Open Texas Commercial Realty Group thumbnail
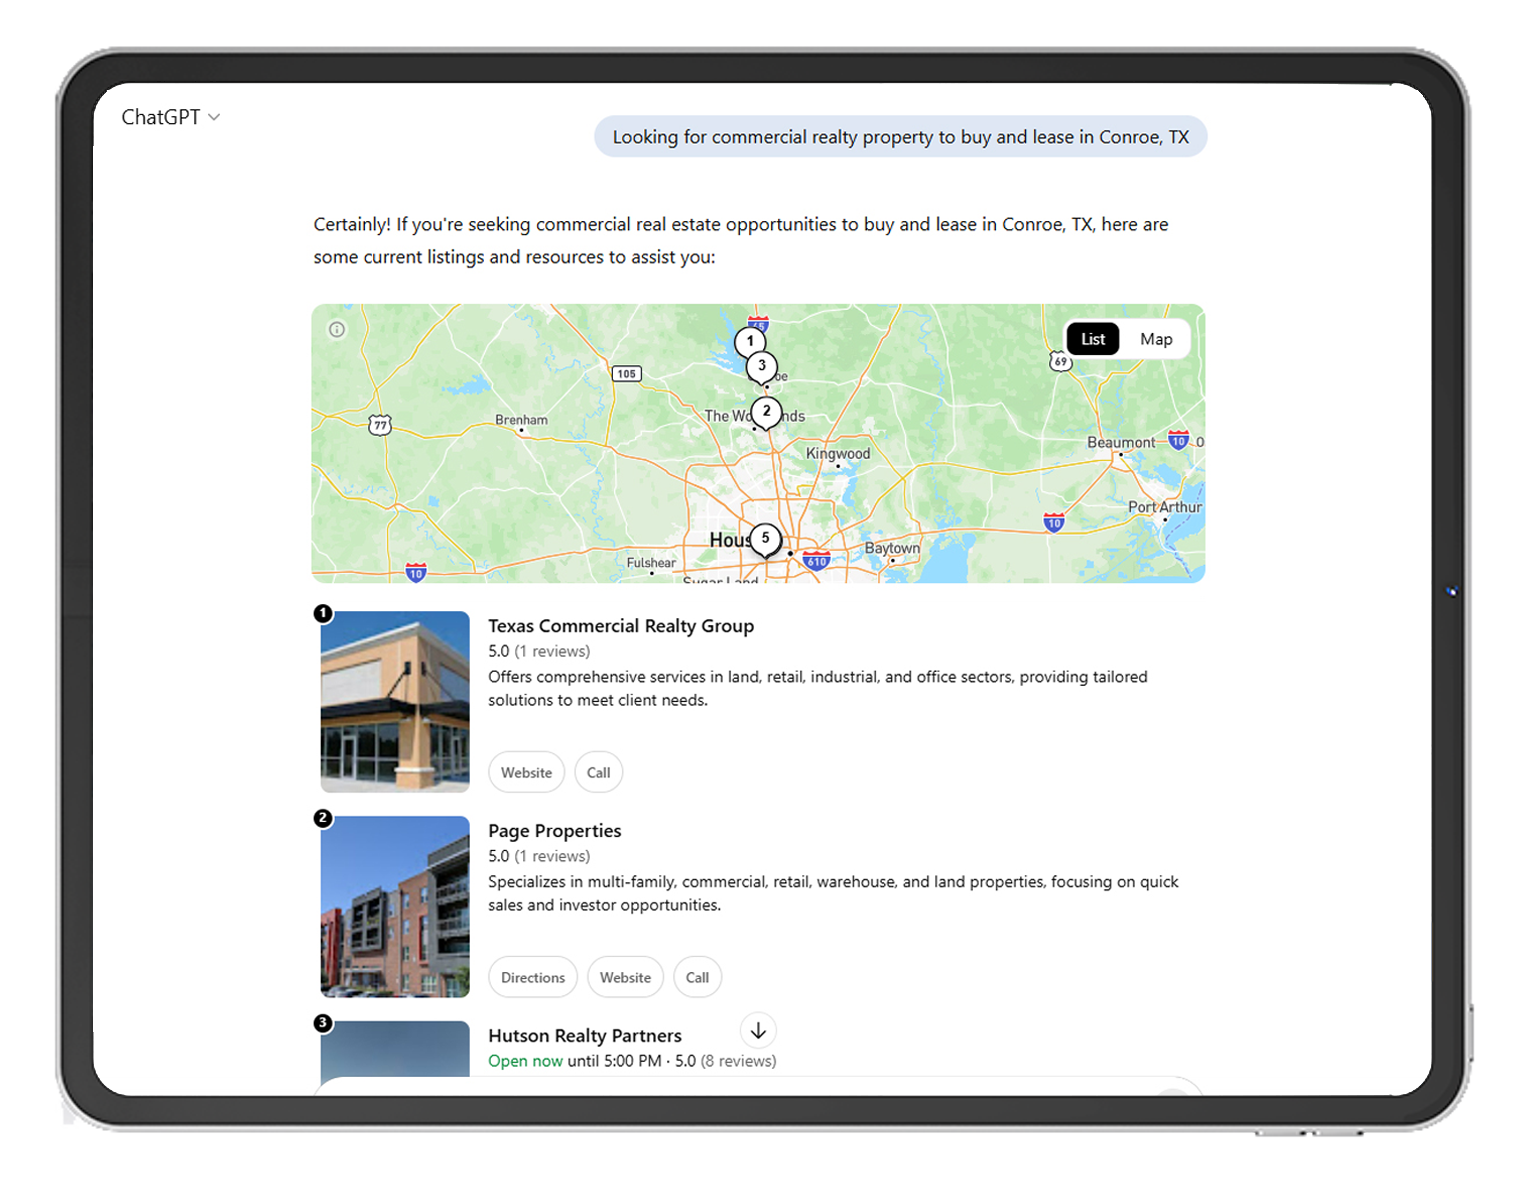 (x=395, y=701)
